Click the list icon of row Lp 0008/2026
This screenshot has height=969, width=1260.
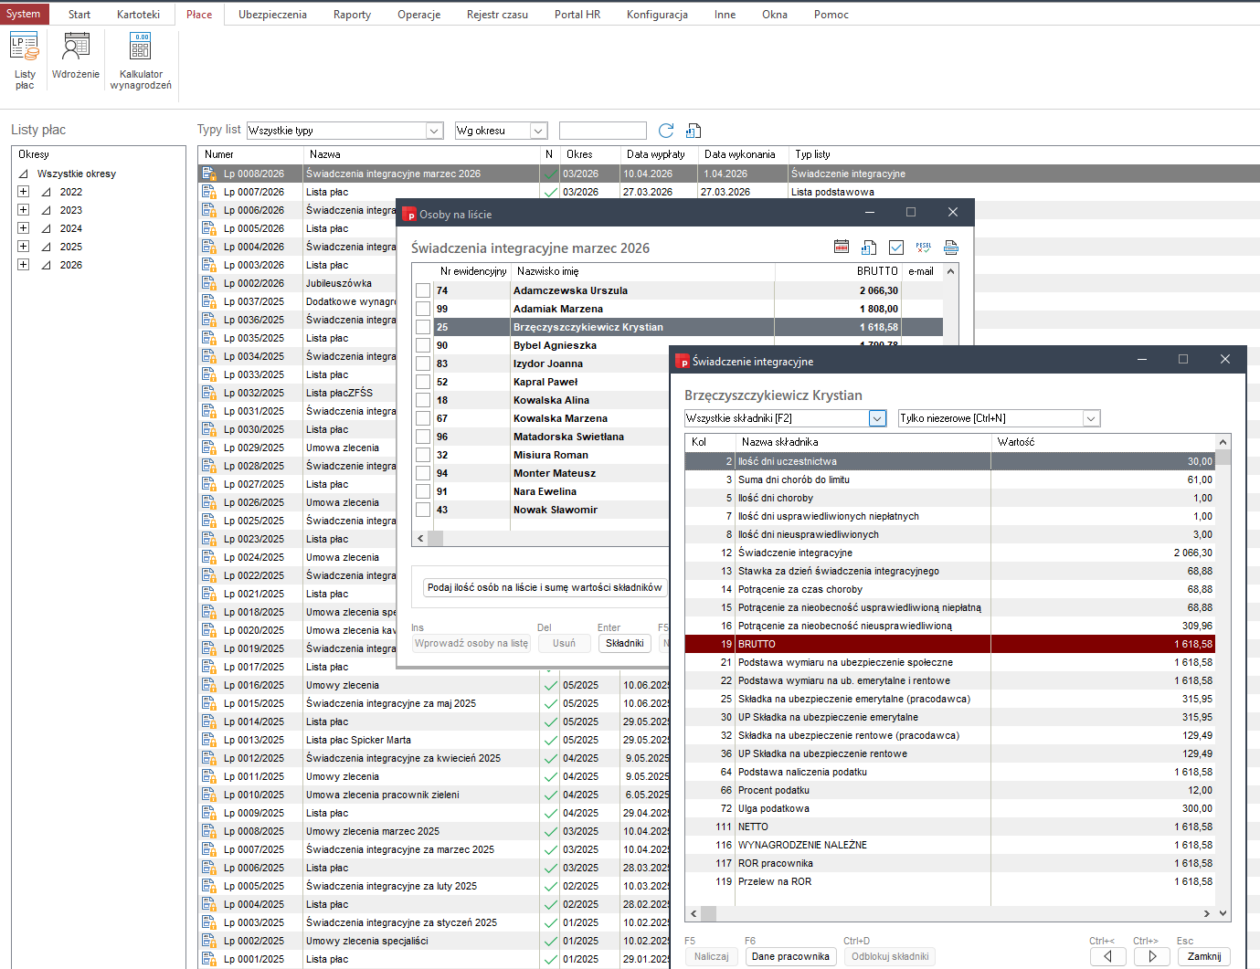(210, 174)
